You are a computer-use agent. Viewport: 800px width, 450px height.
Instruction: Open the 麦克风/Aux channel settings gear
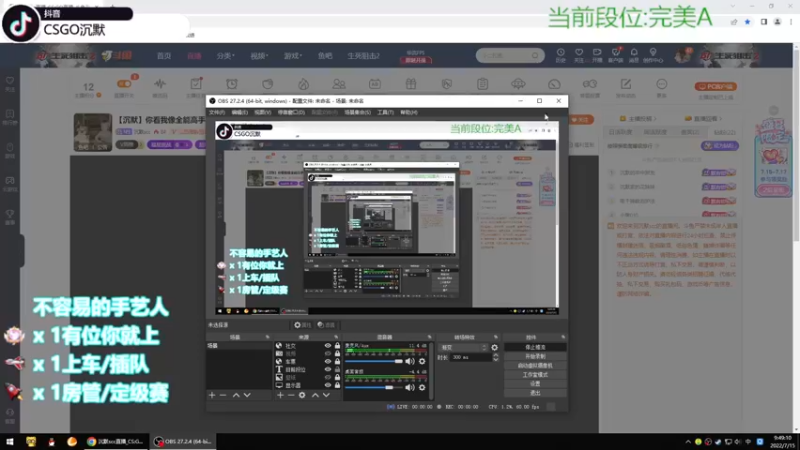422,361
